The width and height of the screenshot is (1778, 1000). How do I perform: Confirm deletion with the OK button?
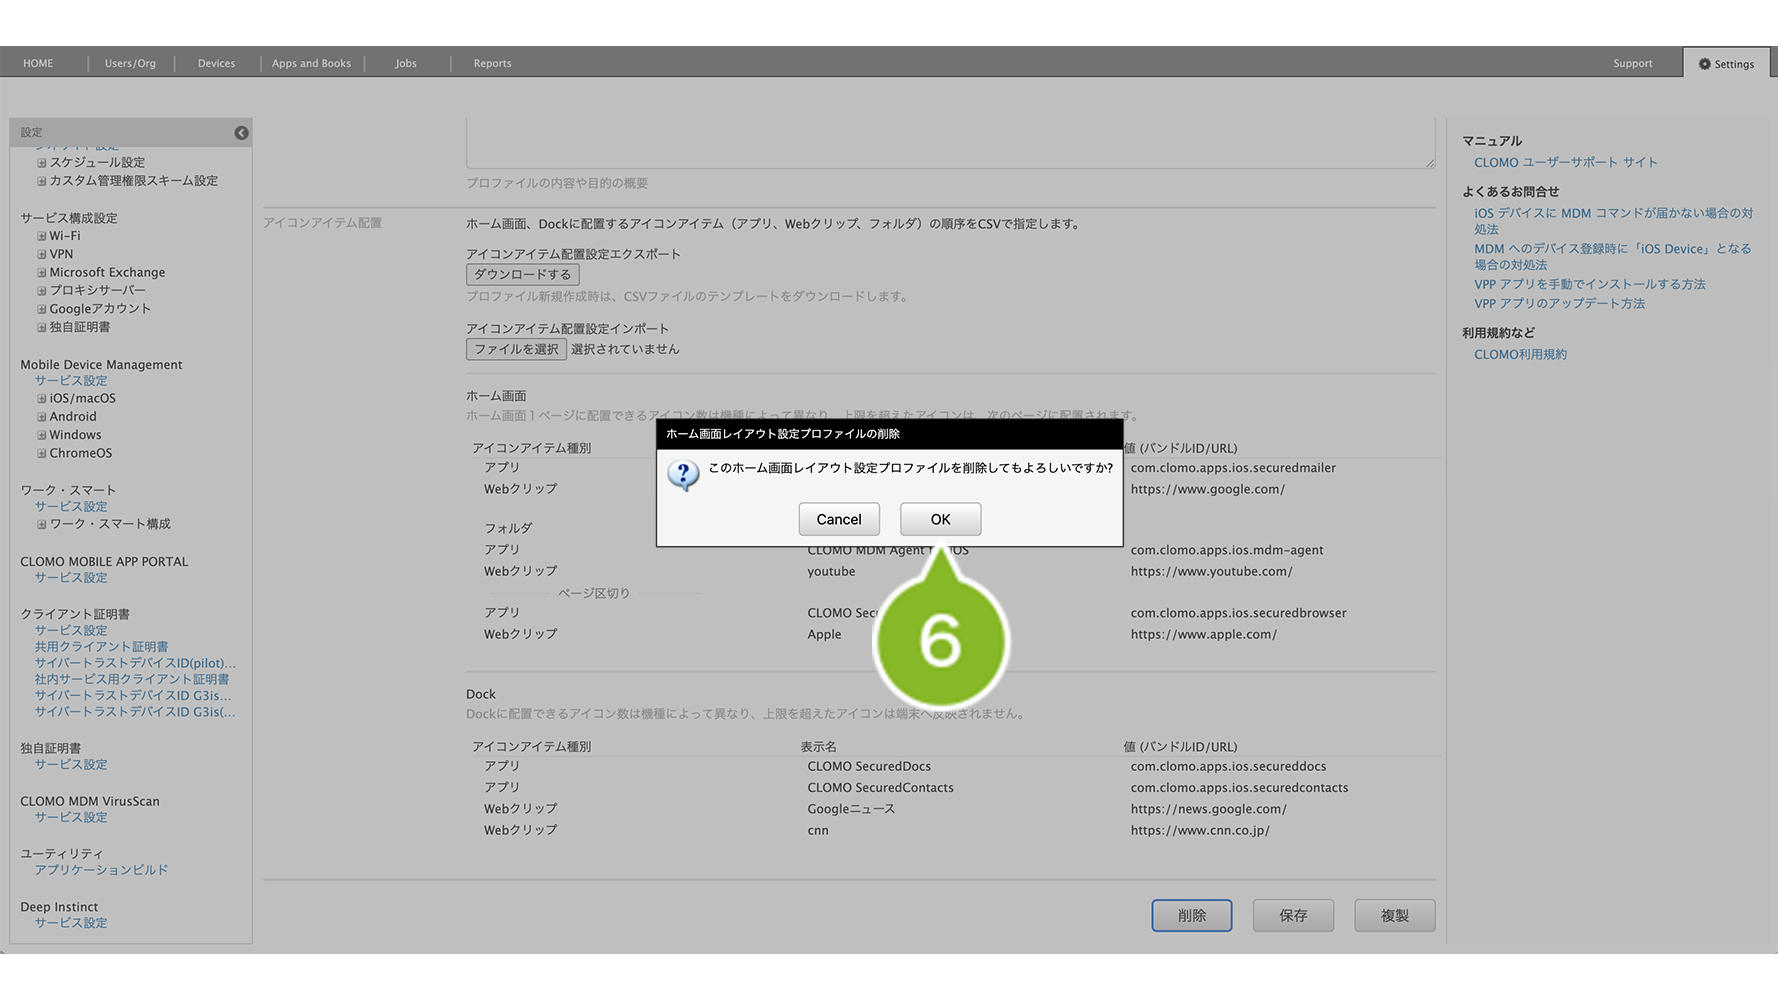coord(940,519)
